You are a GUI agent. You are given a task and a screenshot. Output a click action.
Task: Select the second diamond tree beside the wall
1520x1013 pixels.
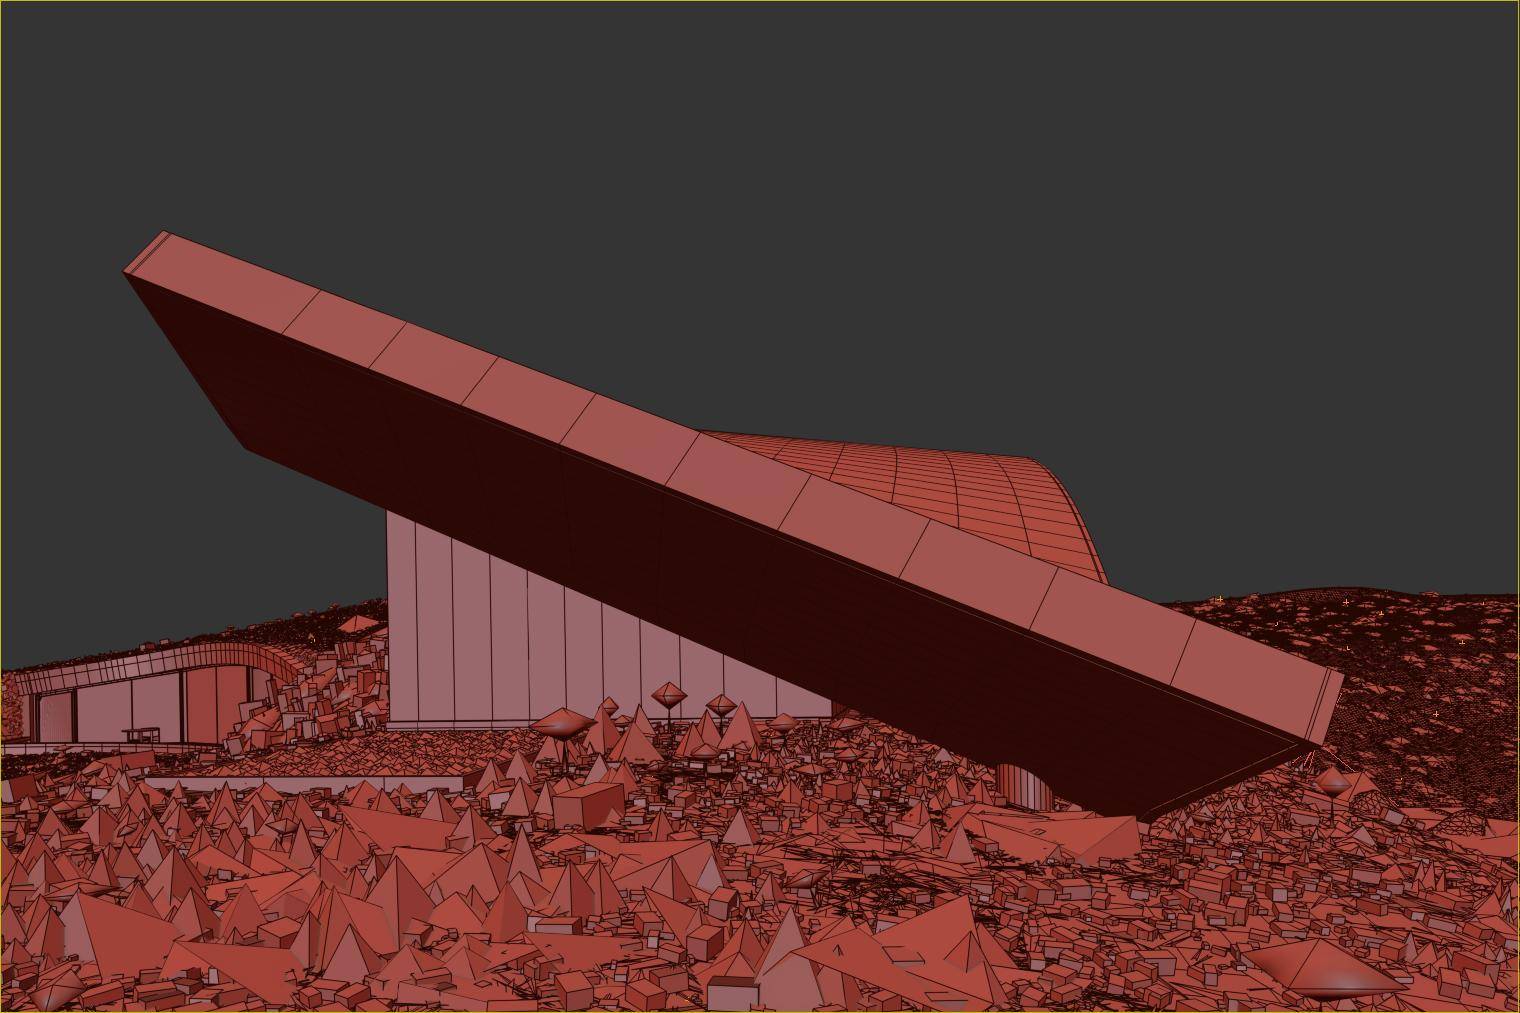point(721,704)
